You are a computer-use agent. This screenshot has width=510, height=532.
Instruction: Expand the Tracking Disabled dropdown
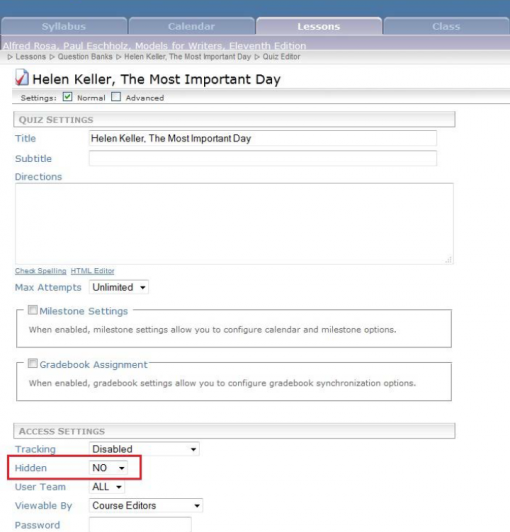click(144, 449)
